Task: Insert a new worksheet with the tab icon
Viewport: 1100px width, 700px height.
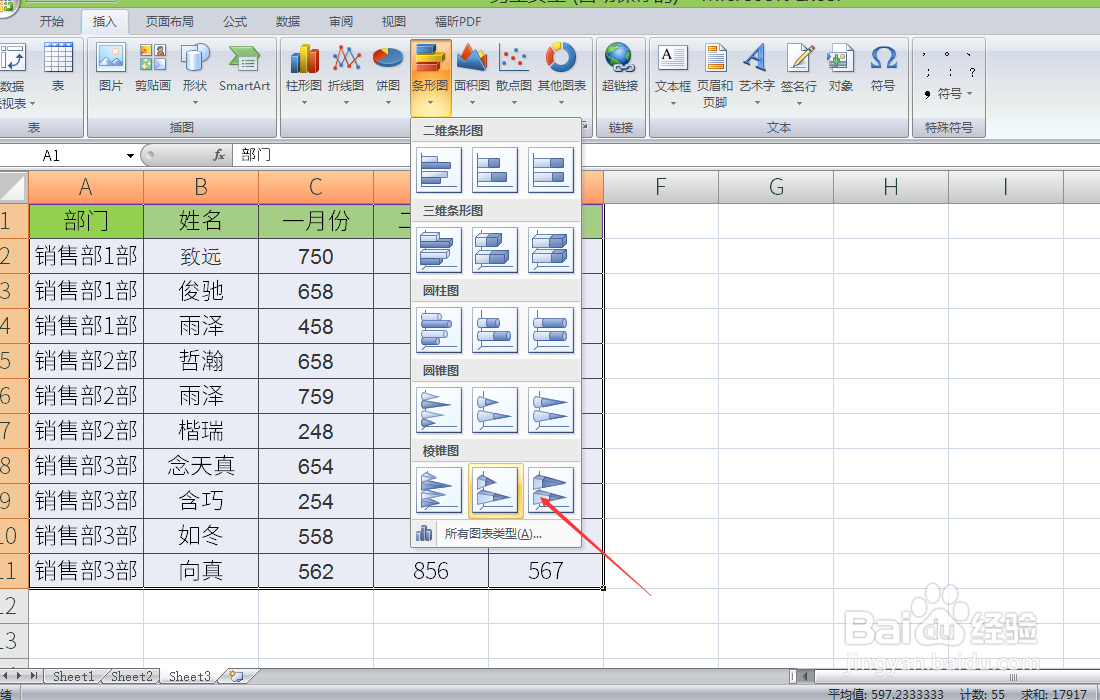Action: click(236, 676)
